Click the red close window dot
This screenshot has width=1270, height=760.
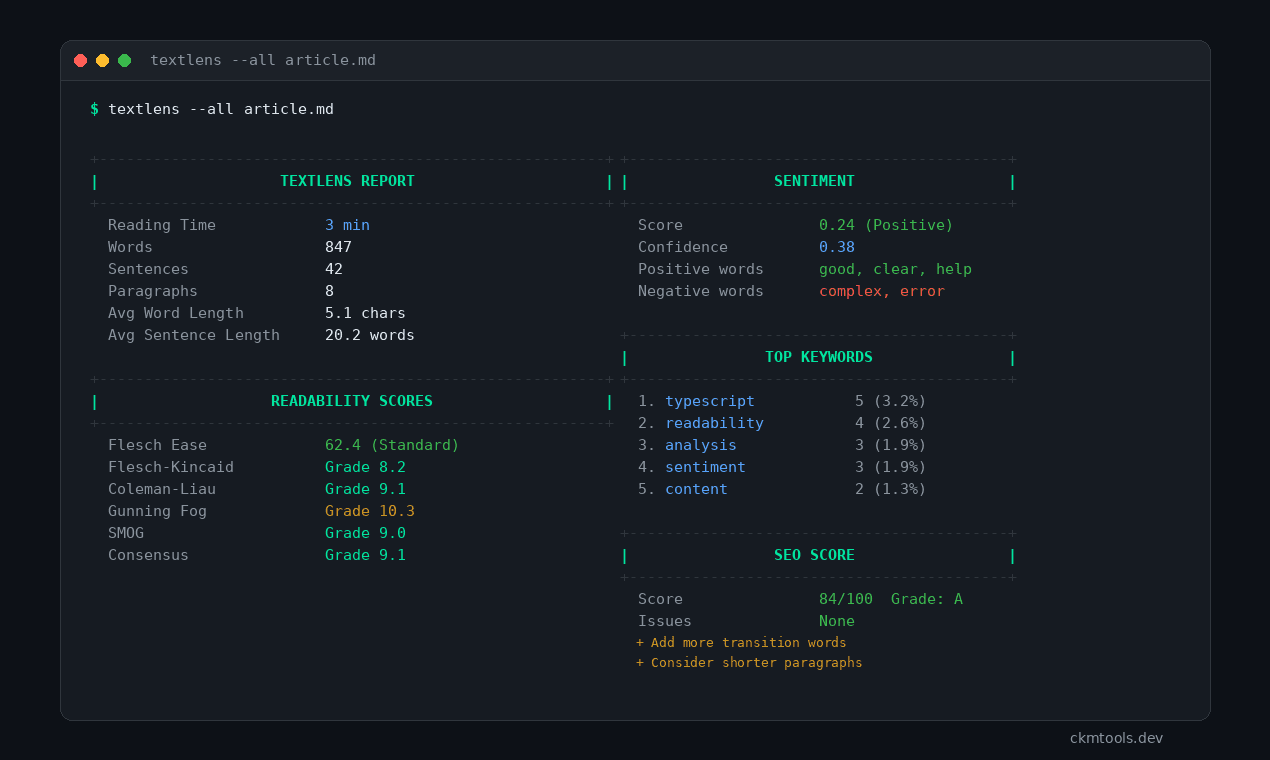81,61
